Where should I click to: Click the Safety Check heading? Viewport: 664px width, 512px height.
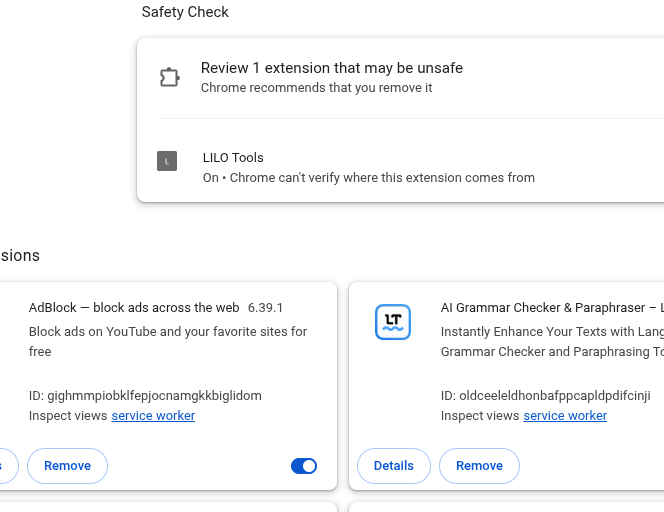point(185,13)
